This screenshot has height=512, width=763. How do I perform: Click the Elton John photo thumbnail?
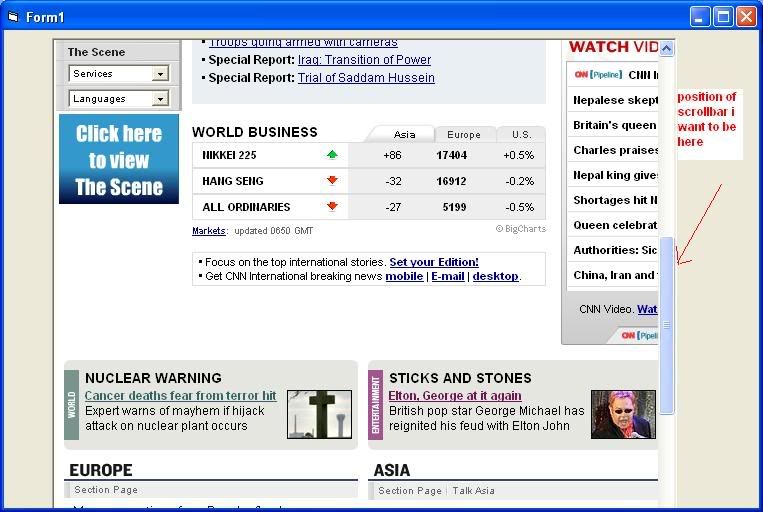click(623, 414)
